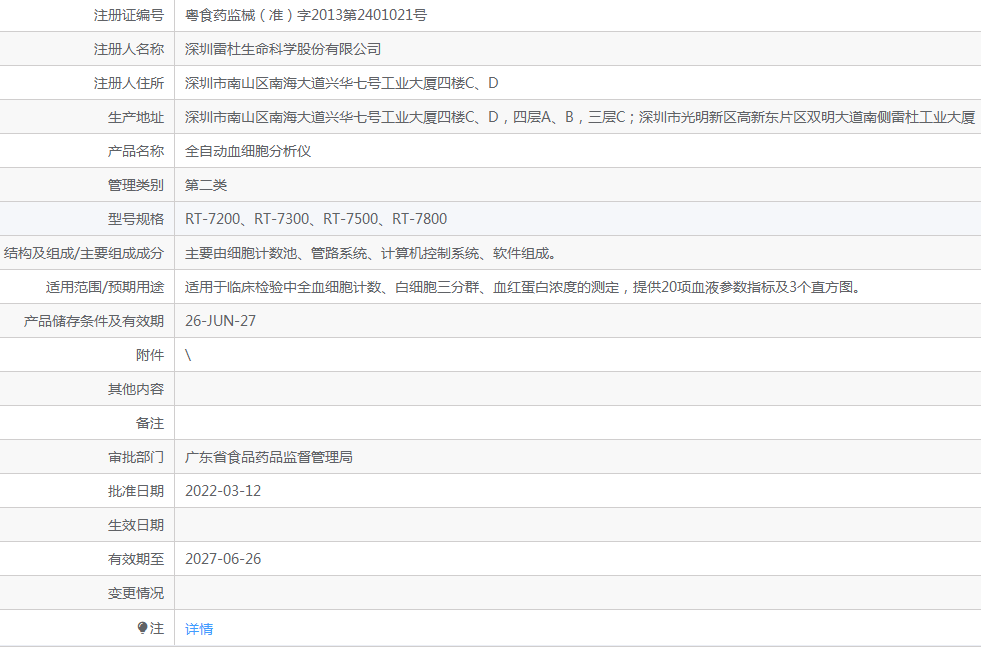Image resolution: width=981 pixels, height=653 pixels.
Task: Click the 注册证编号 row label
Action: coord(128,15)
